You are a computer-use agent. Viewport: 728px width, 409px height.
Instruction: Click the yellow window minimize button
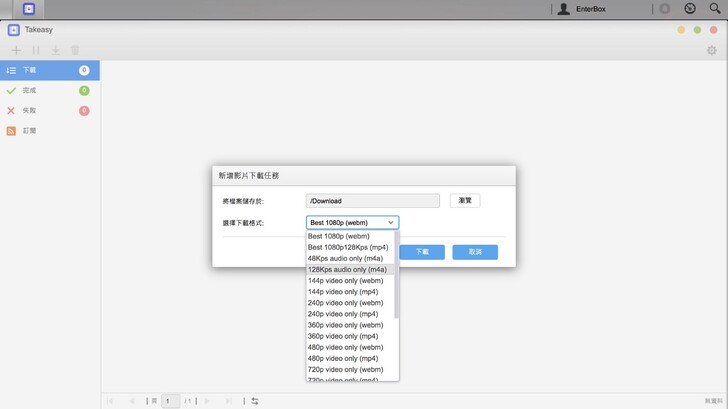681,30
